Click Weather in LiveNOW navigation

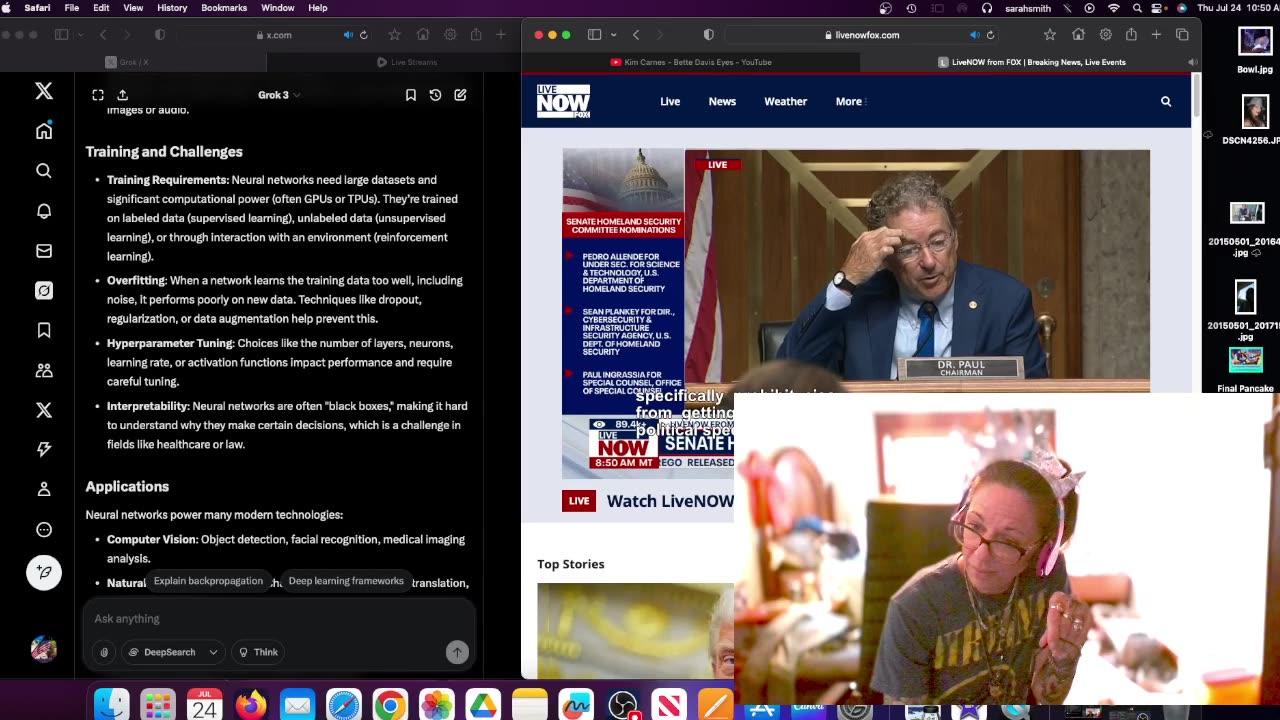pyautogui.click(x=786, y=101)
